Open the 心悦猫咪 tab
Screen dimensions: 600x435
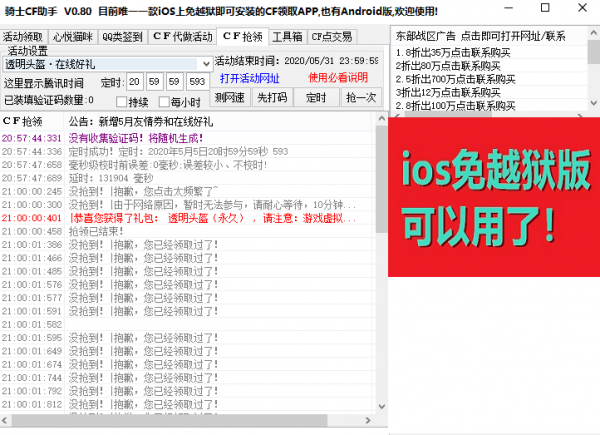73,37
